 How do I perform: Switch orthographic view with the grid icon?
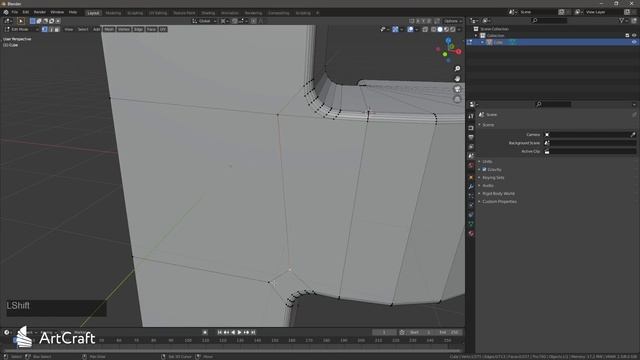pos(457,99)
